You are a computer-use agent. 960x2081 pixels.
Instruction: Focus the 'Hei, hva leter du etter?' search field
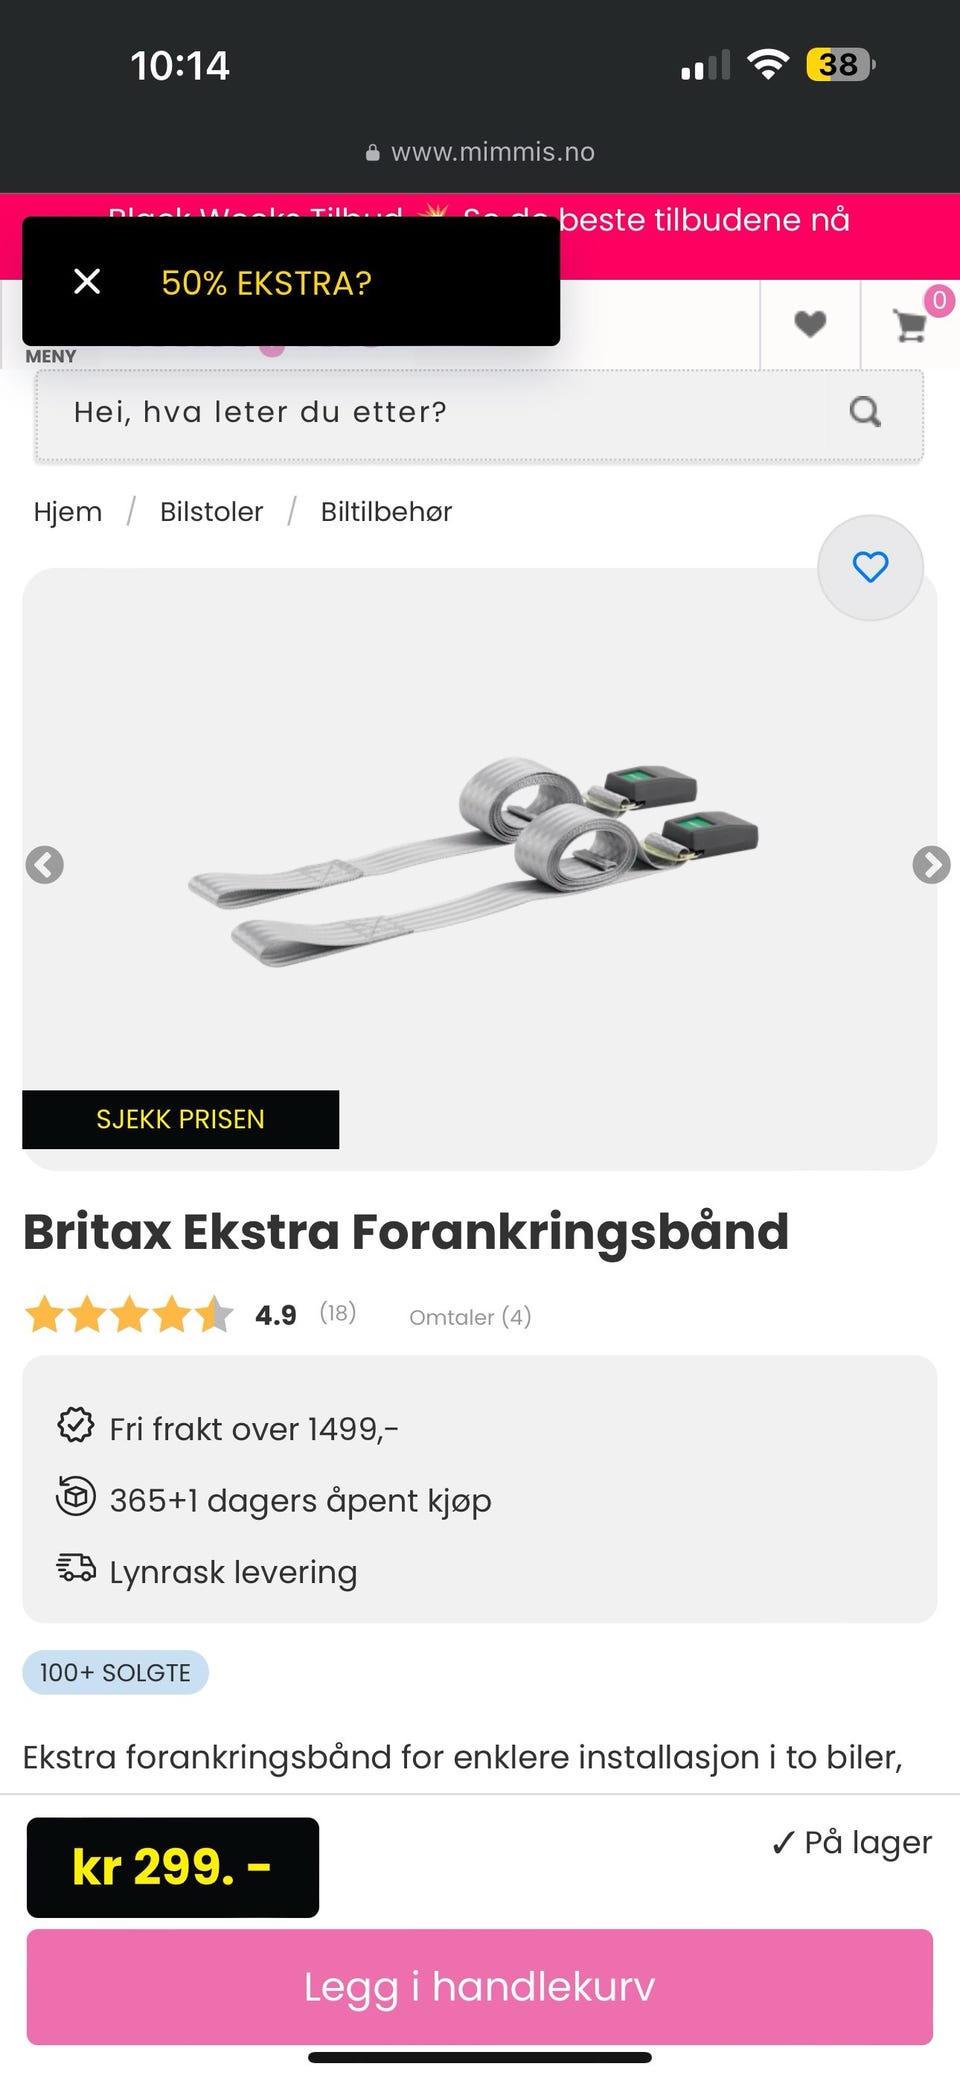pos(430,412)
